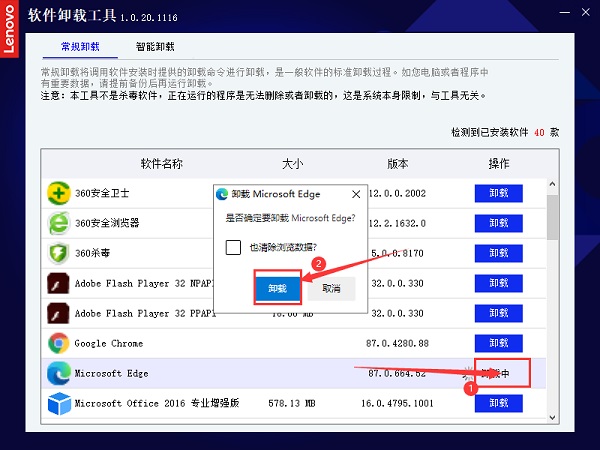Viewport: 600px width, 450px height.
Task: Select the Microsoft Edge name text
Action: coord(111,373)
